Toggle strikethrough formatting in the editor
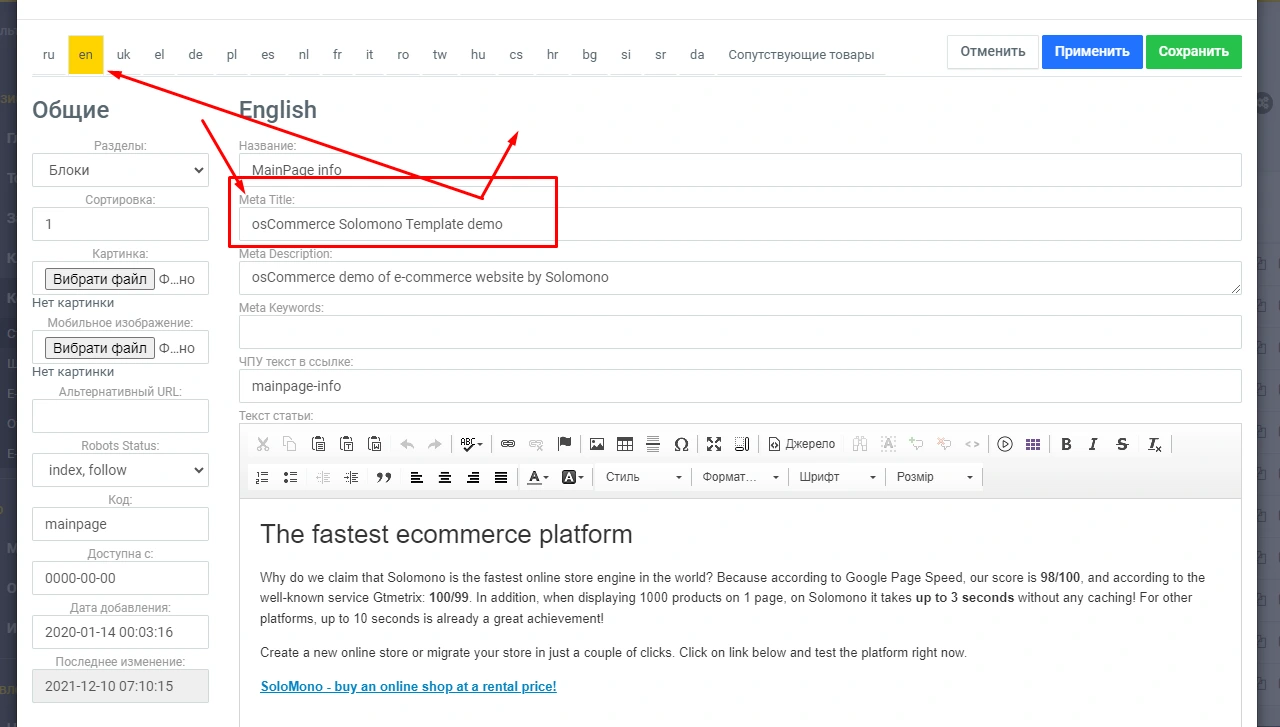 1122,444
